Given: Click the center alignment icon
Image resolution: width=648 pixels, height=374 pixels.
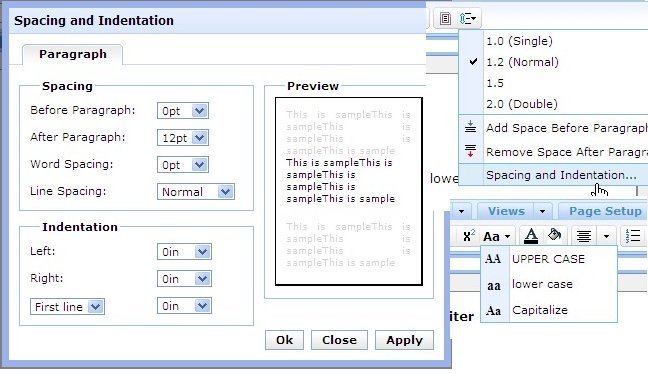Looking at the screenshot, I should 584,236.
